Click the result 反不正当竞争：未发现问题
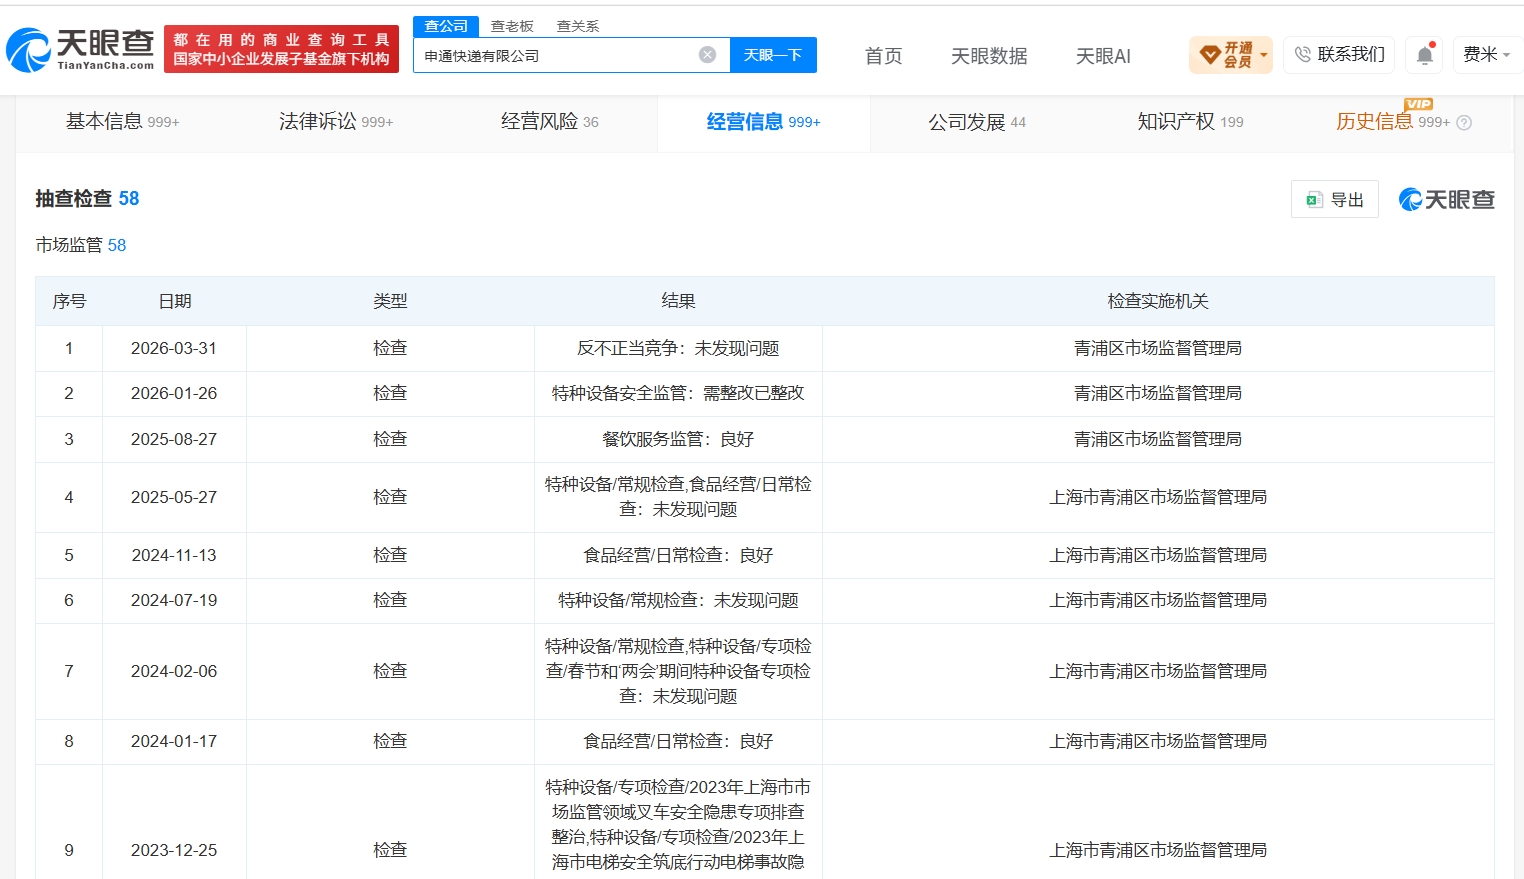Image resolution: width=1524 pixels, height=879 pixels. pos(678,348)
